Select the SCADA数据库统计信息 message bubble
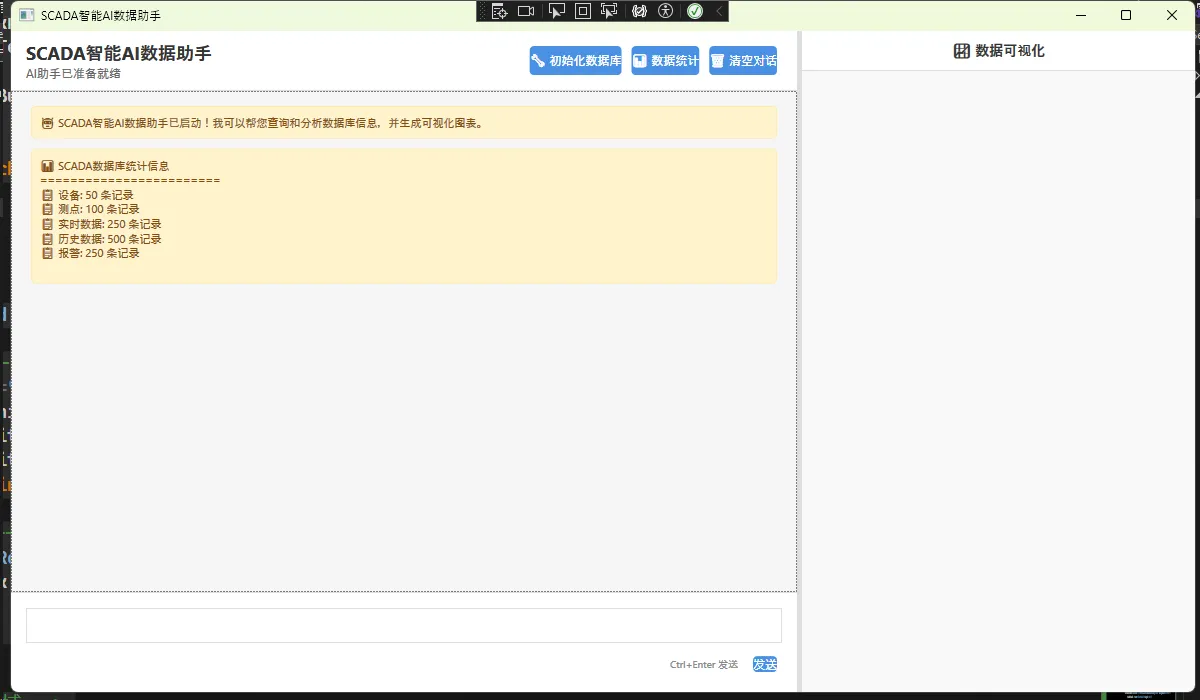1200x700 pixels. pyautogui.click(x=403, y=216)
